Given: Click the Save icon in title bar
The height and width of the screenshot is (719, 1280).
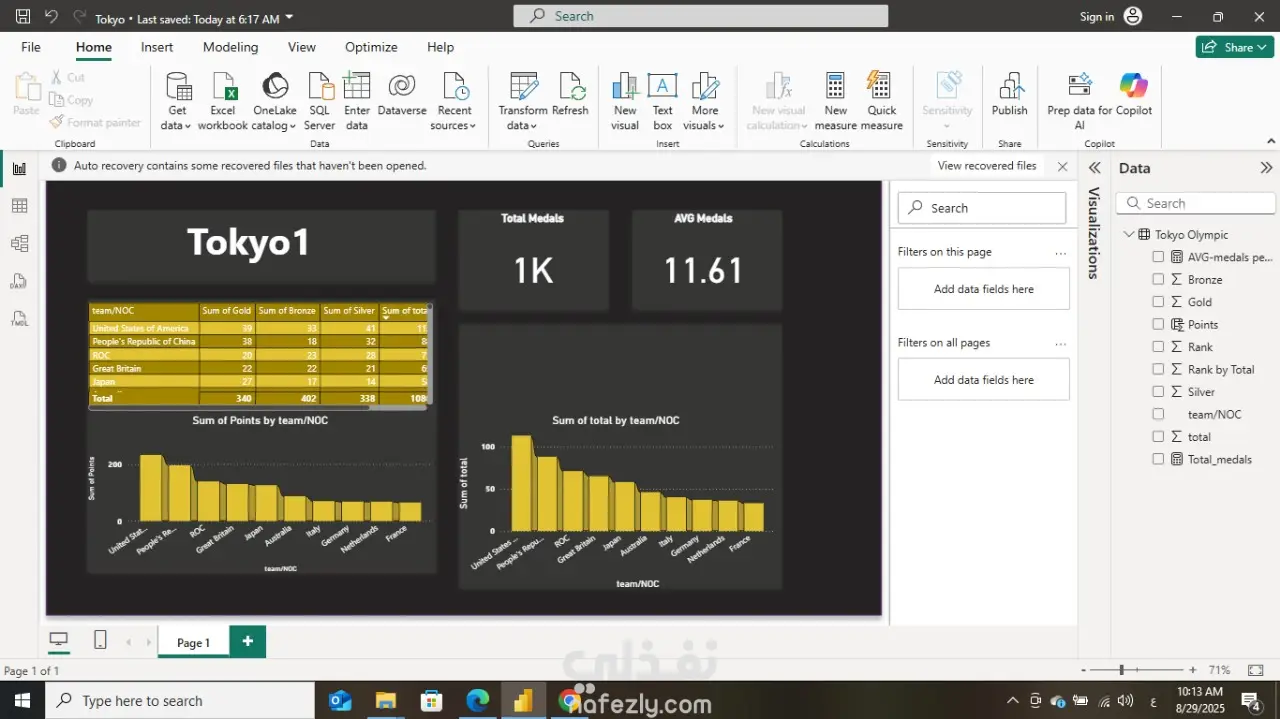Looking at the screenshot, I should [23, 17].
